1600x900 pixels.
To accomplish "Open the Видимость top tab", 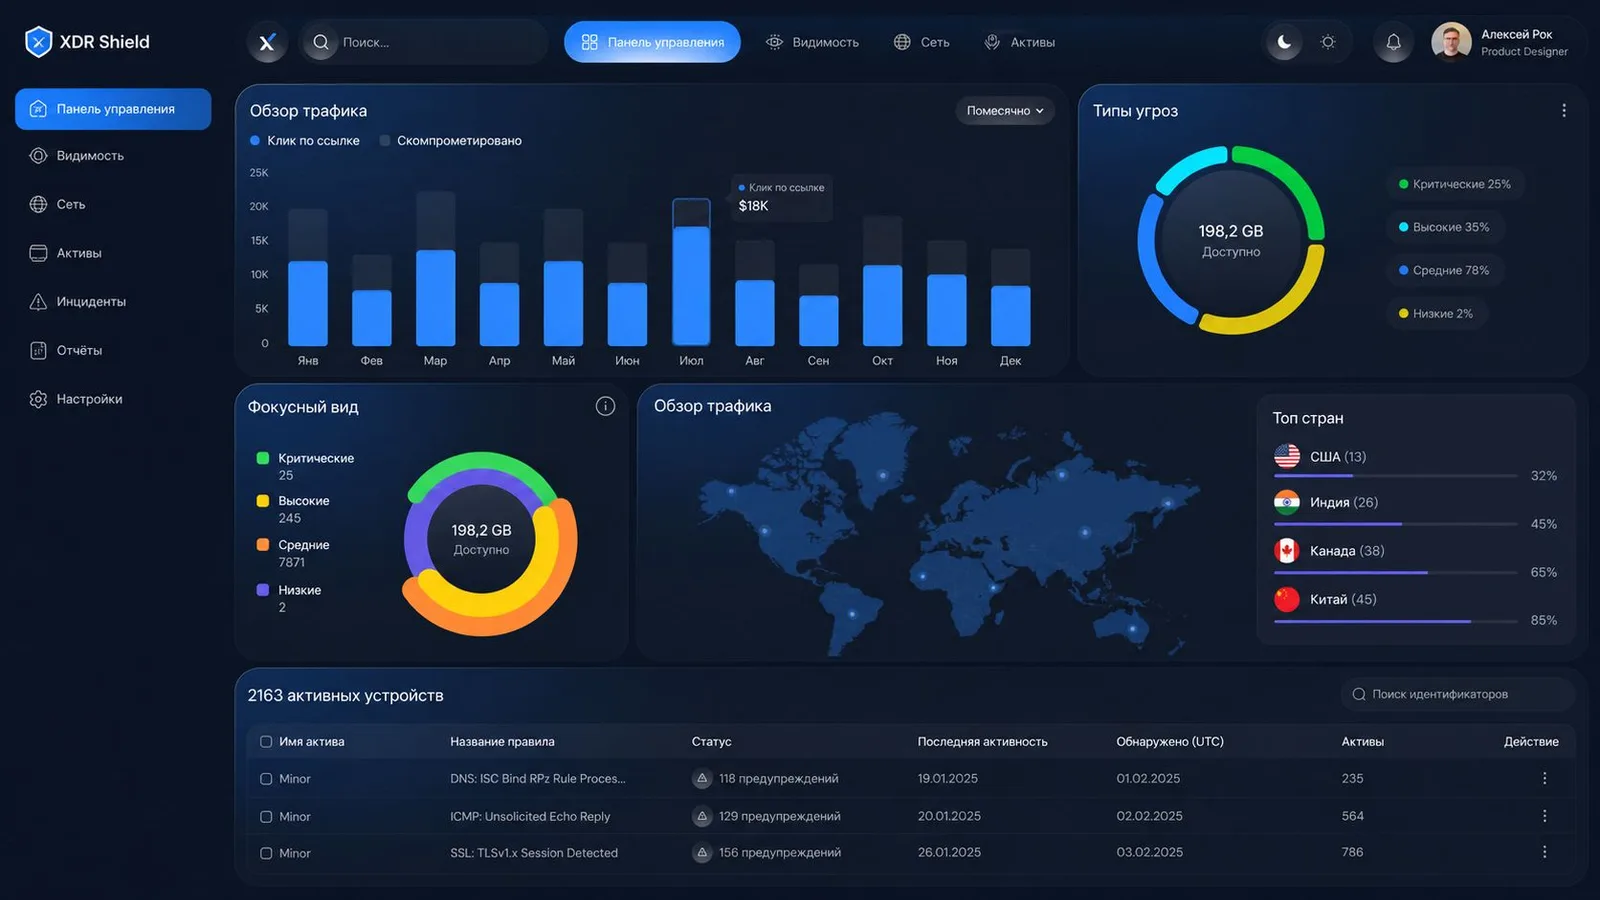I will [812, 42].
